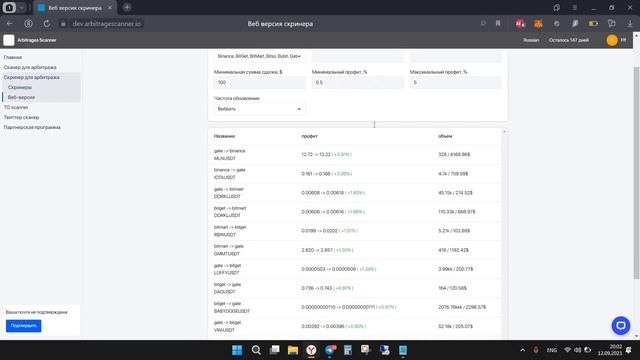Click the Arbitrages Scanner logo
640x360 pixels.
click(9, 40)
